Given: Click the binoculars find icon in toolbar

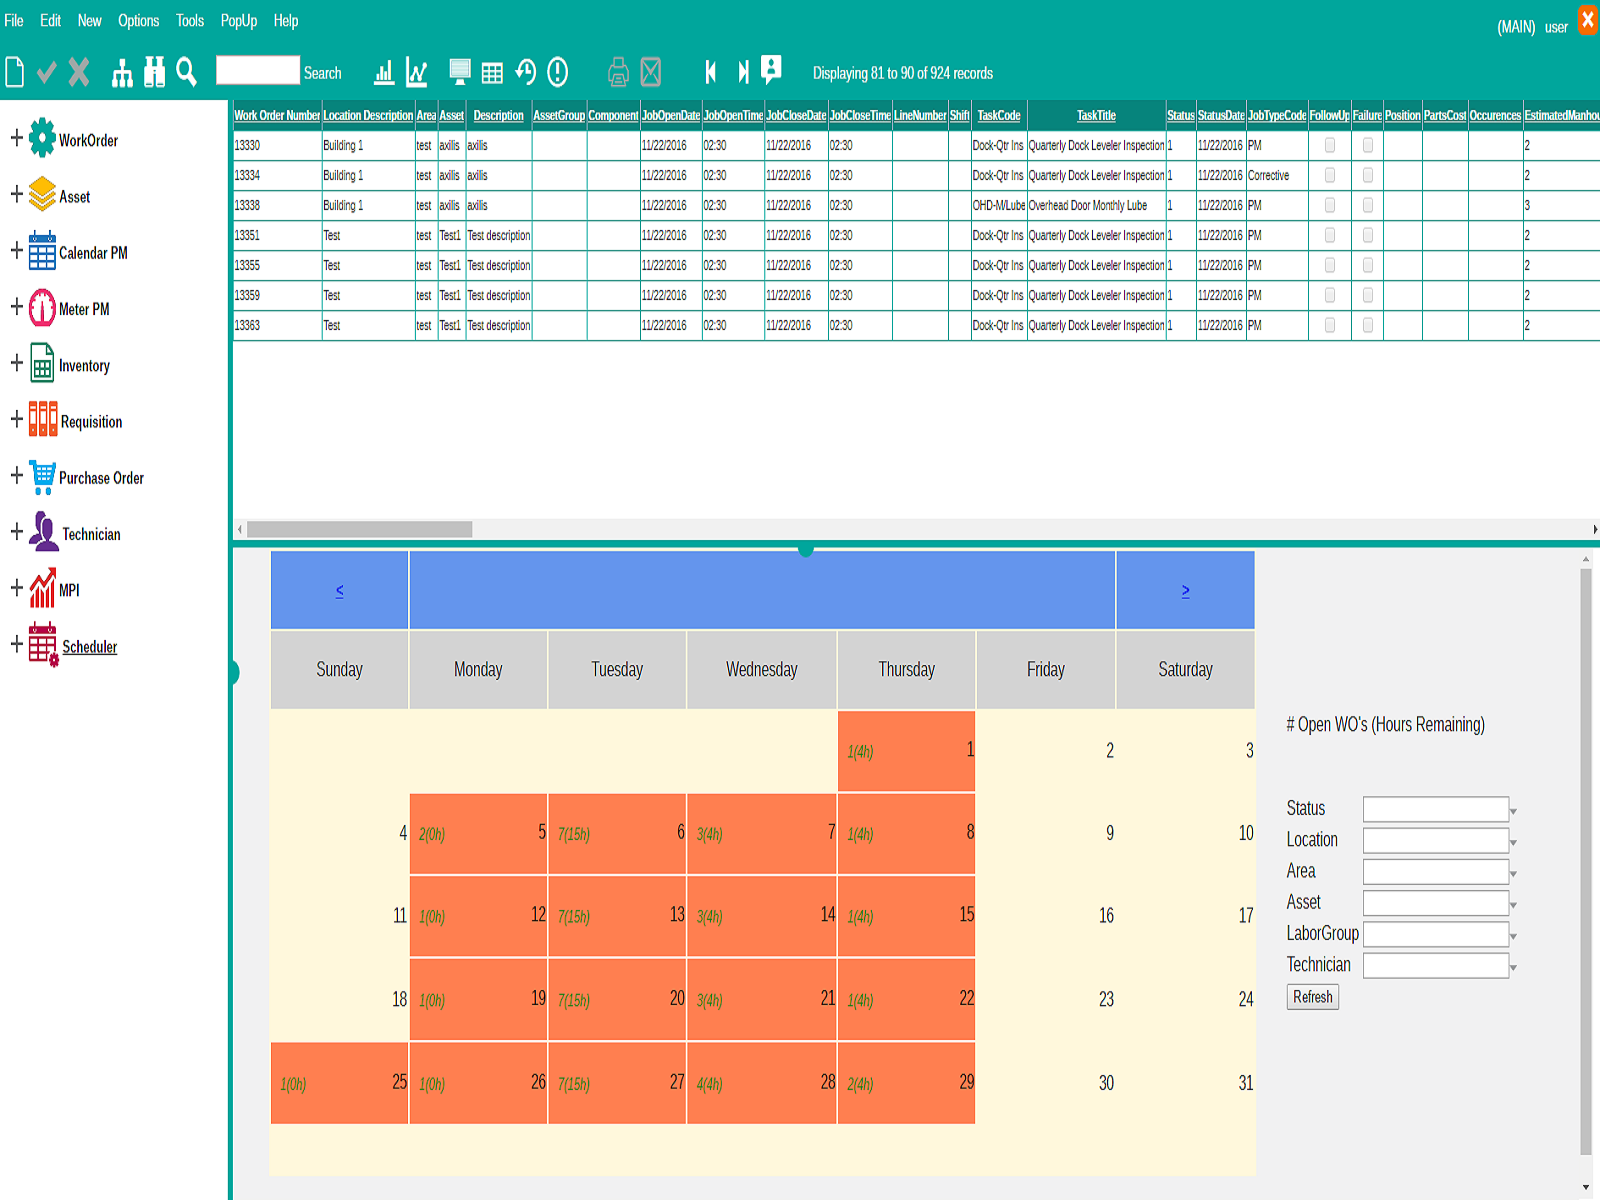Looking at the screenshot, I should [154, 72].
